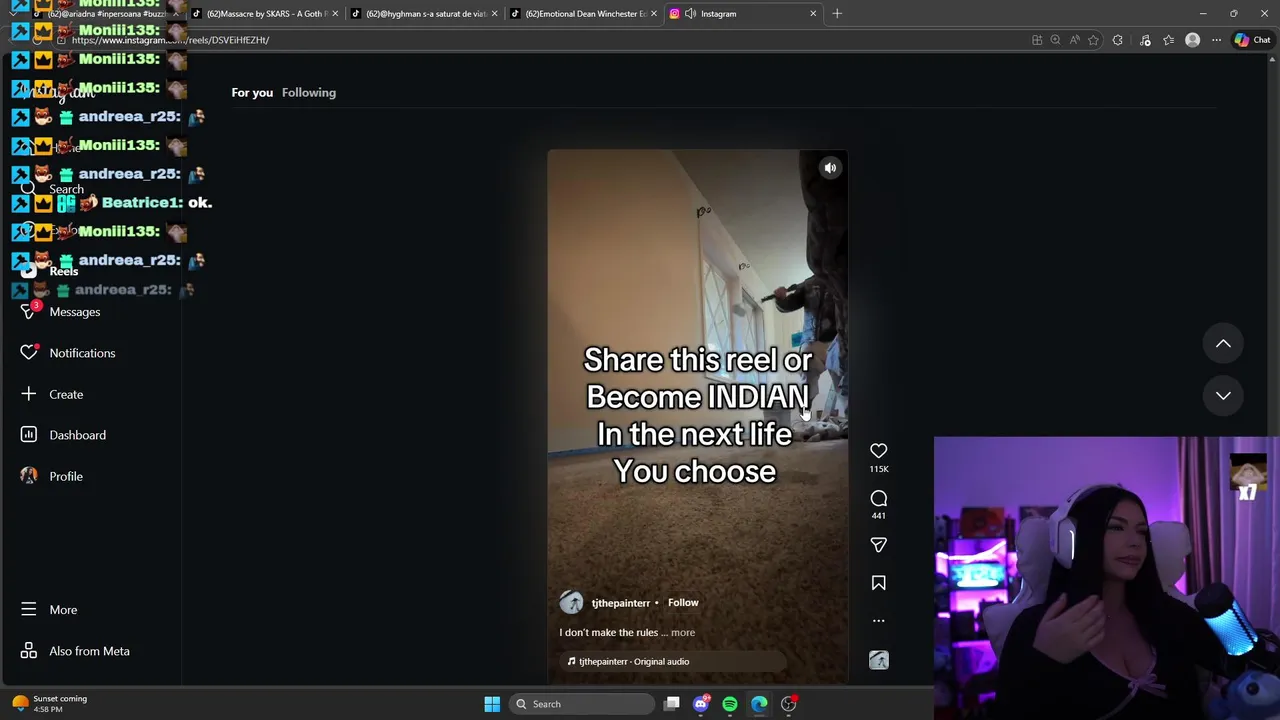Open the app/split icon in address bar
This screenshot has height=720, width=1280.
coord(1037,40)
